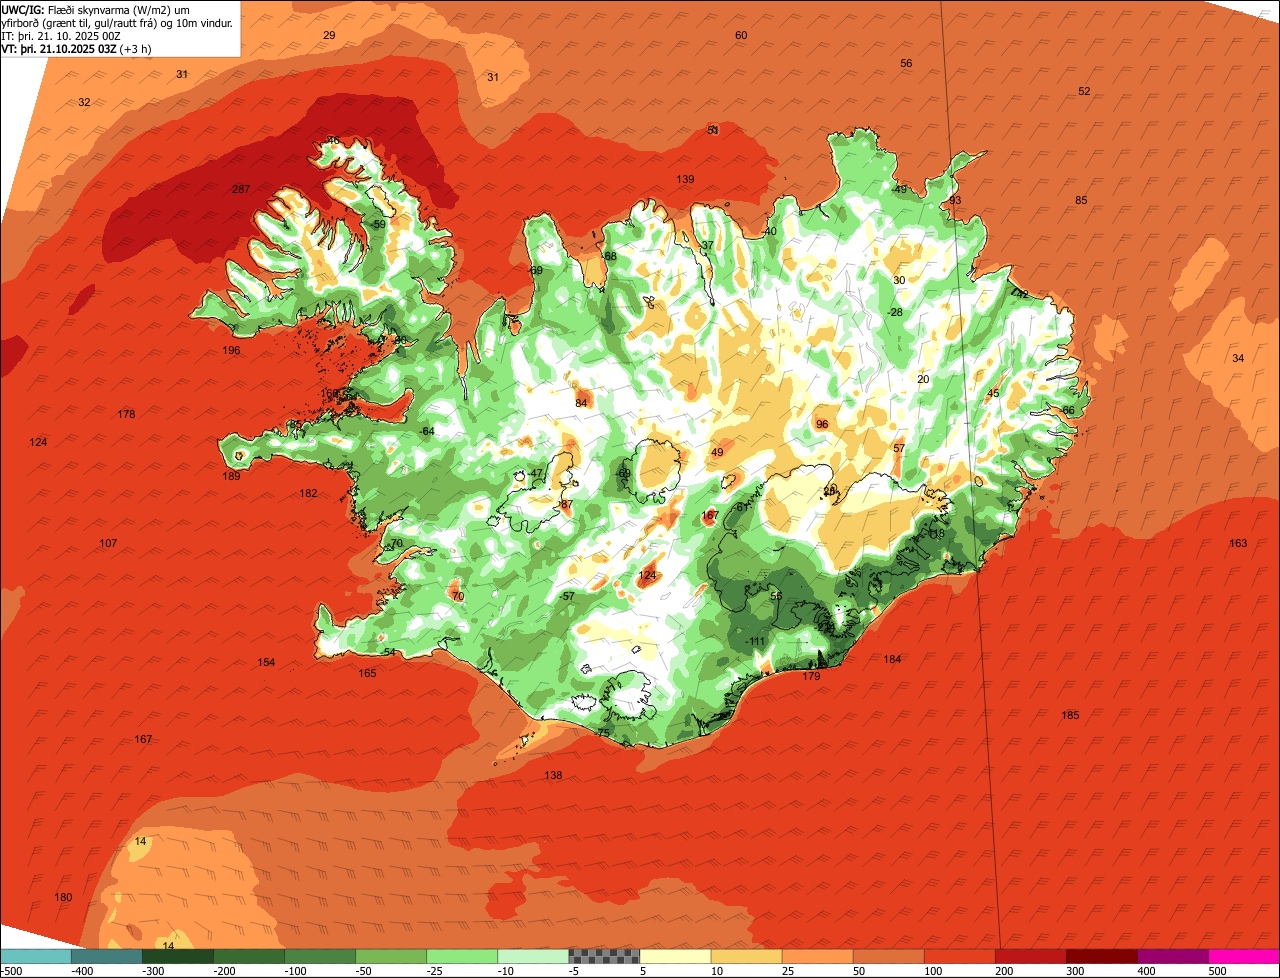Click the flux value 179
Screen dimensions: 1280x978
tap(811, 676)
